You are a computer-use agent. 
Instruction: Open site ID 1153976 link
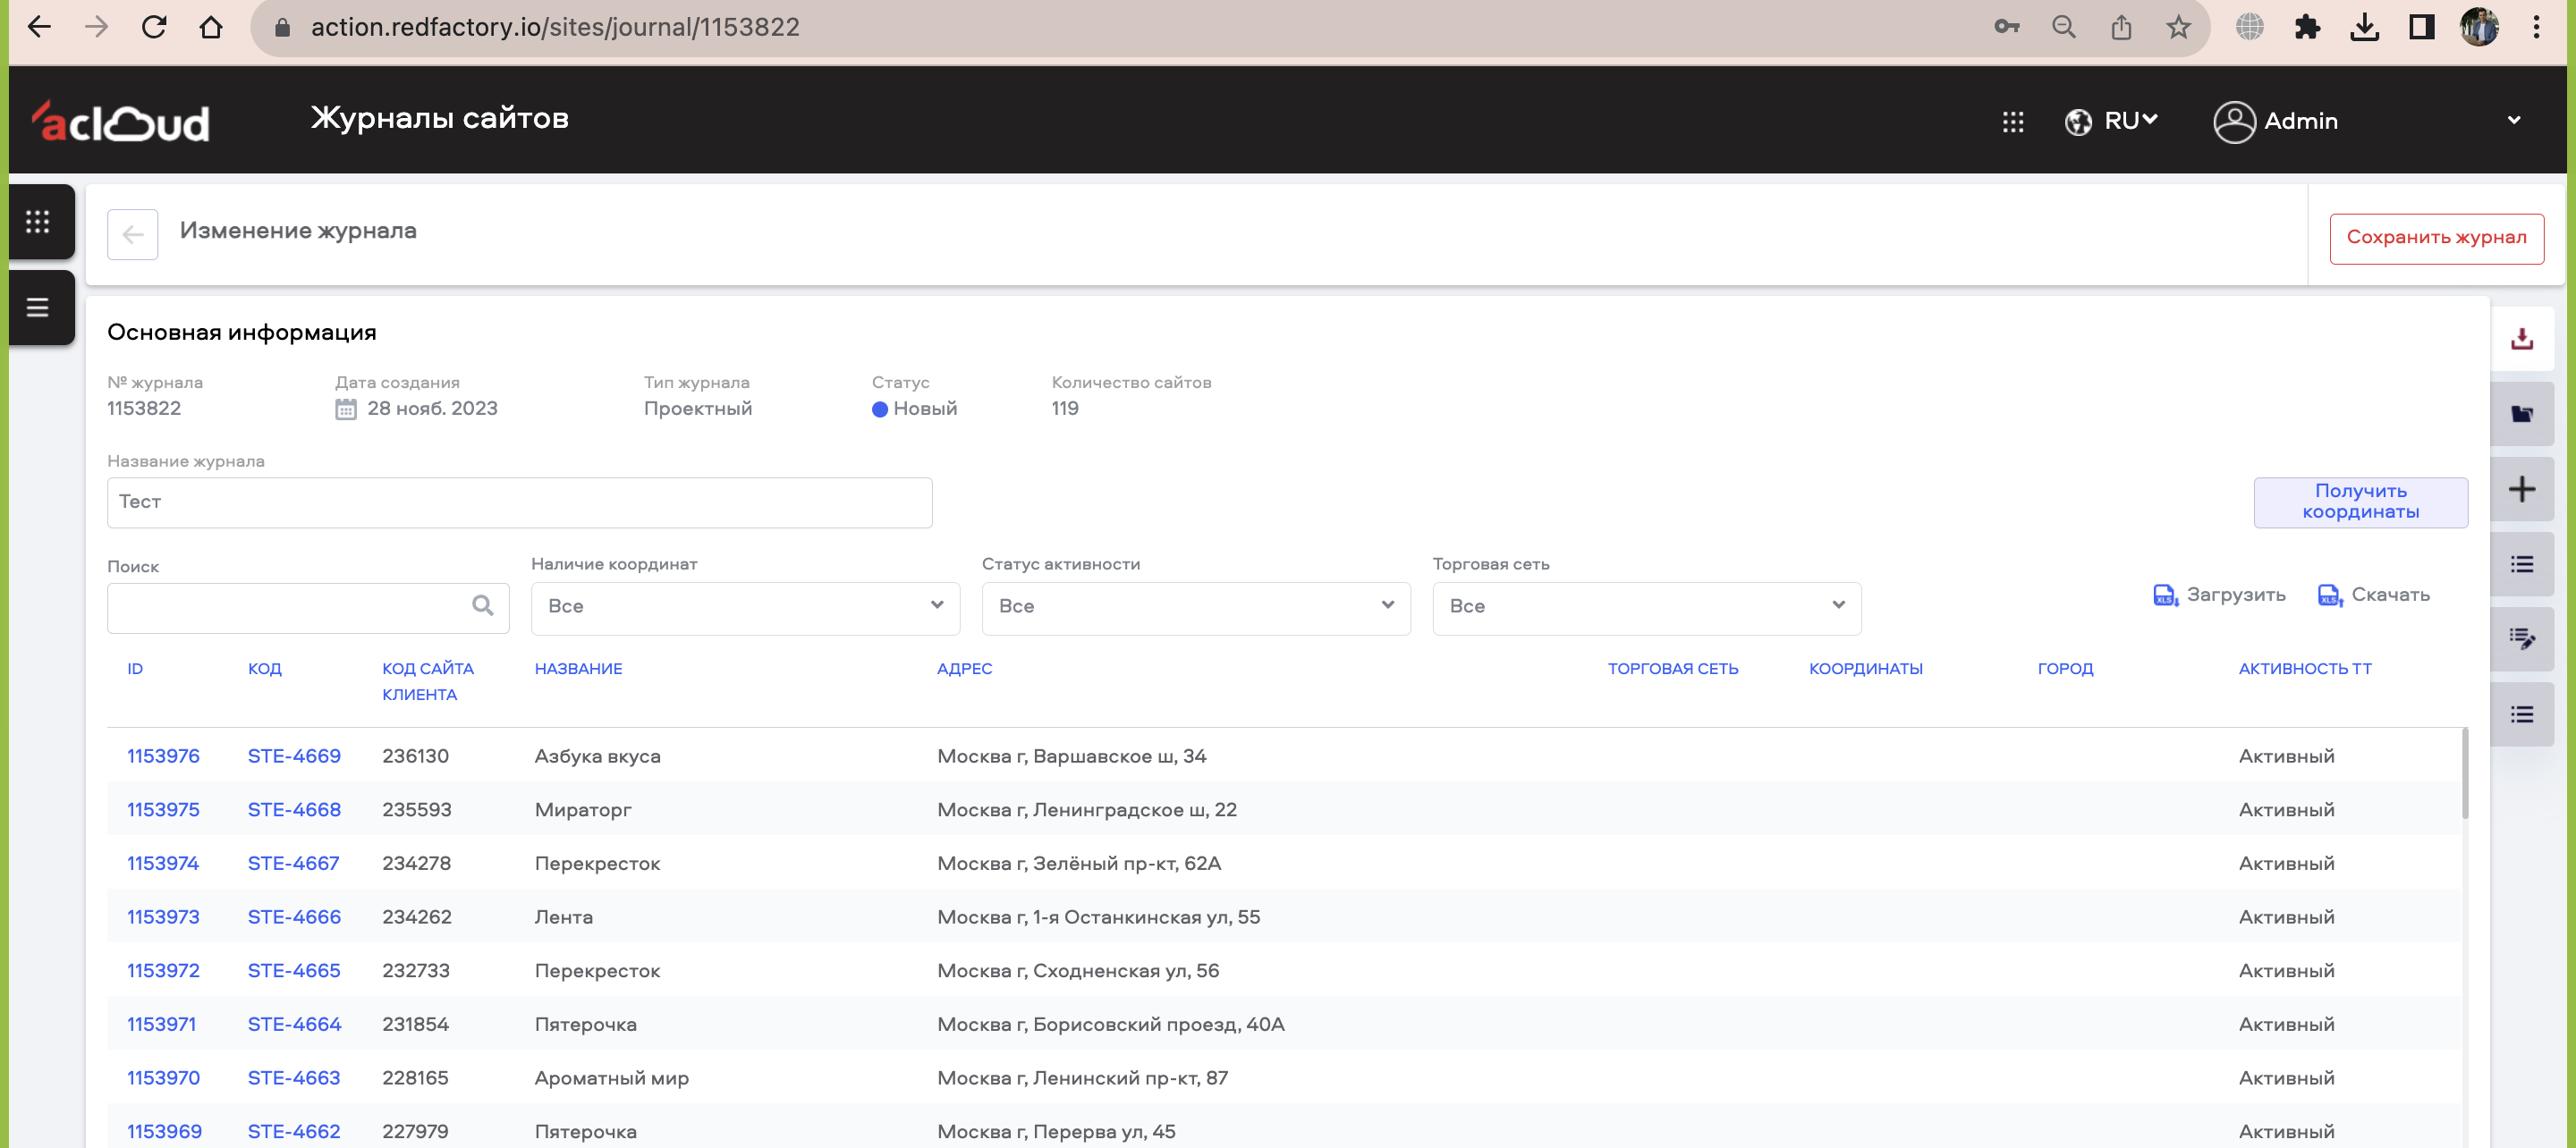[x=163, y=756]
